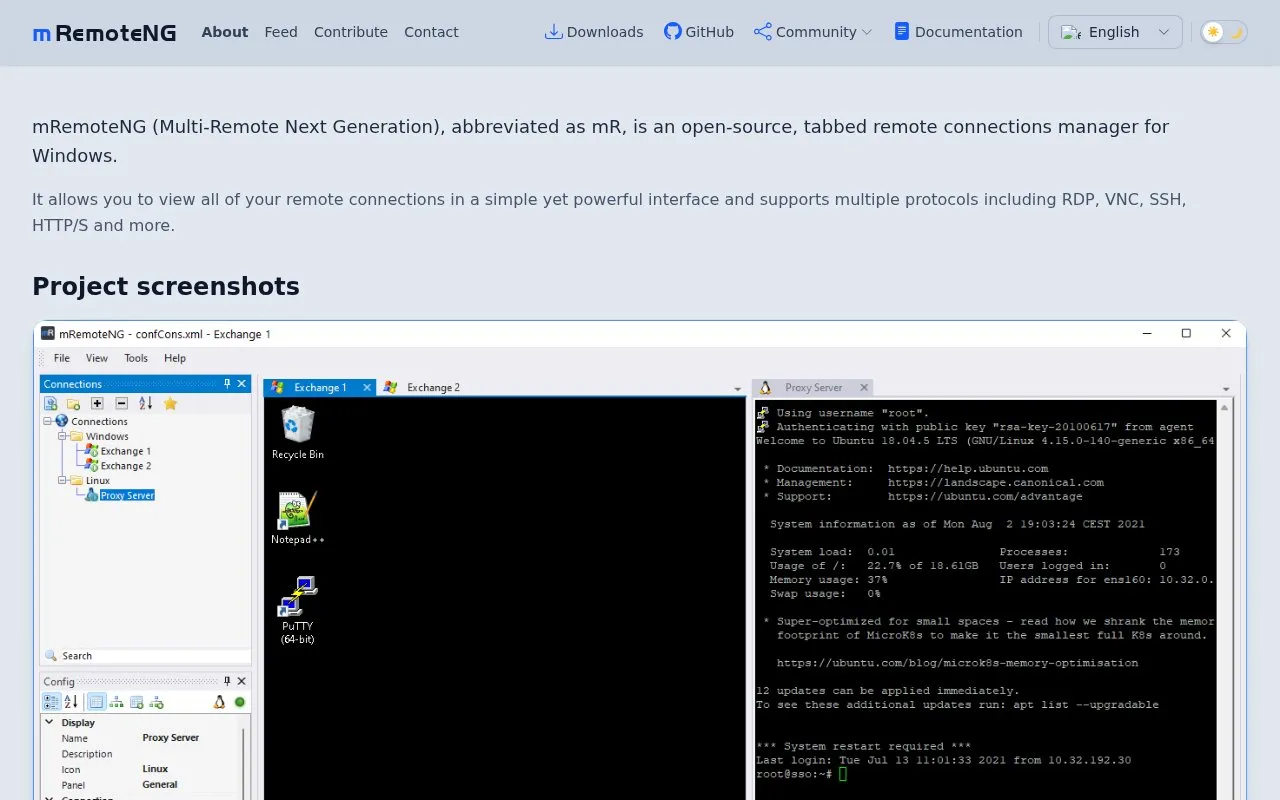Collapse the Linux folder in the connections tree
Viewport: 1280px width, 800px height.
coord(62,480)
